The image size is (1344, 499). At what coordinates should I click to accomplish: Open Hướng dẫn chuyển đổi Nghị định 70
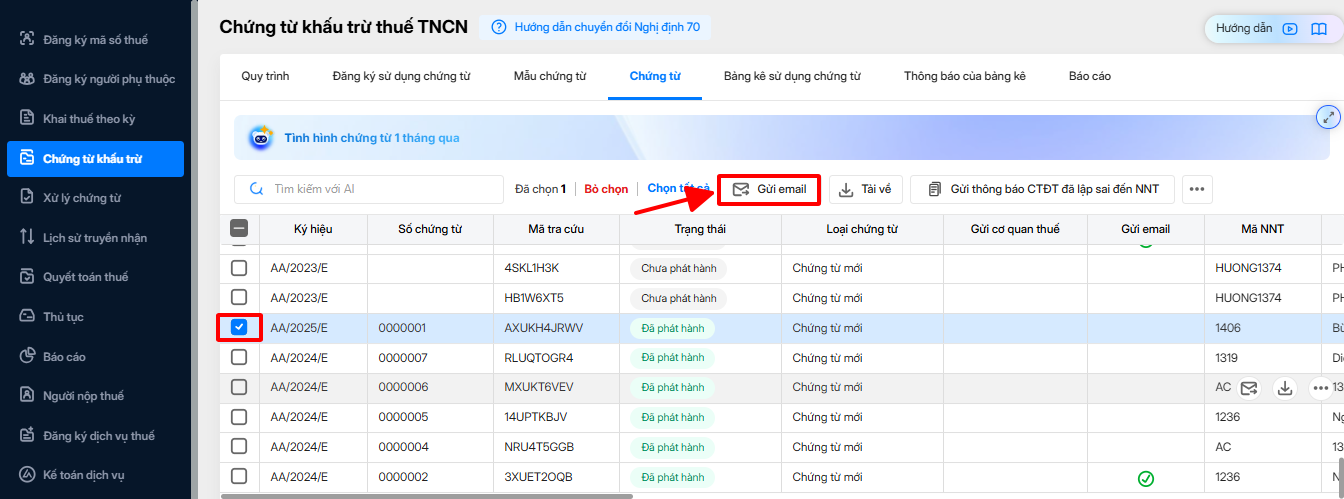click(596, 27)
